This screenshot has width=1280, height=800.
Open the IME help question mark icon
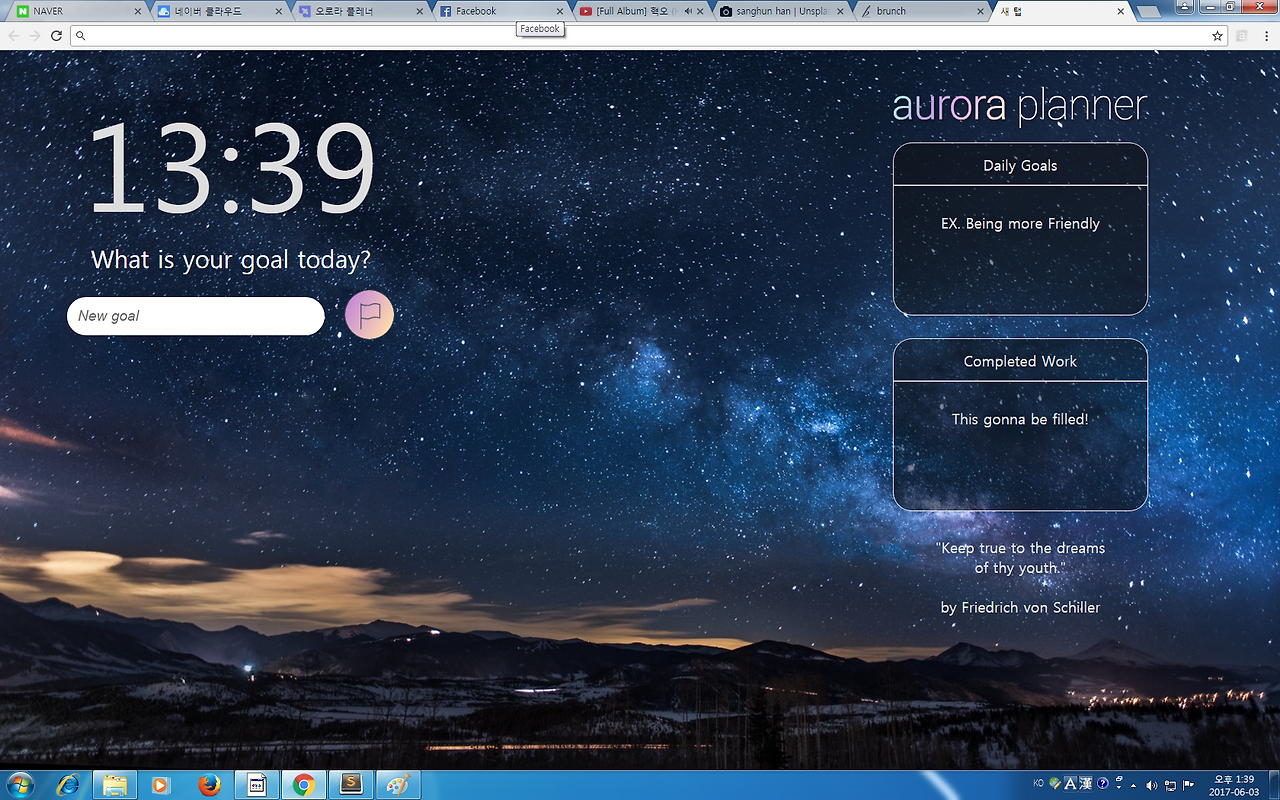click(x=1103, y=784)
